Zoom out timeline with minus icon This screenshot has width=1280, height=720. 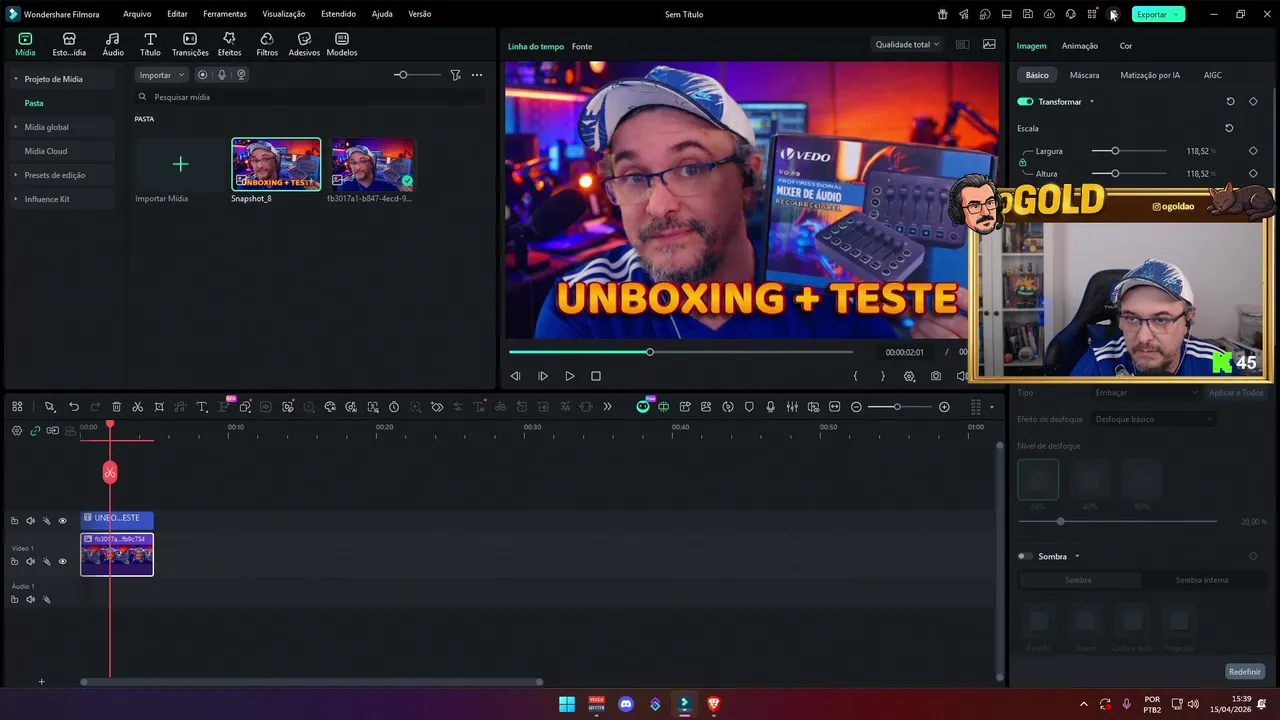click(856, 407)
